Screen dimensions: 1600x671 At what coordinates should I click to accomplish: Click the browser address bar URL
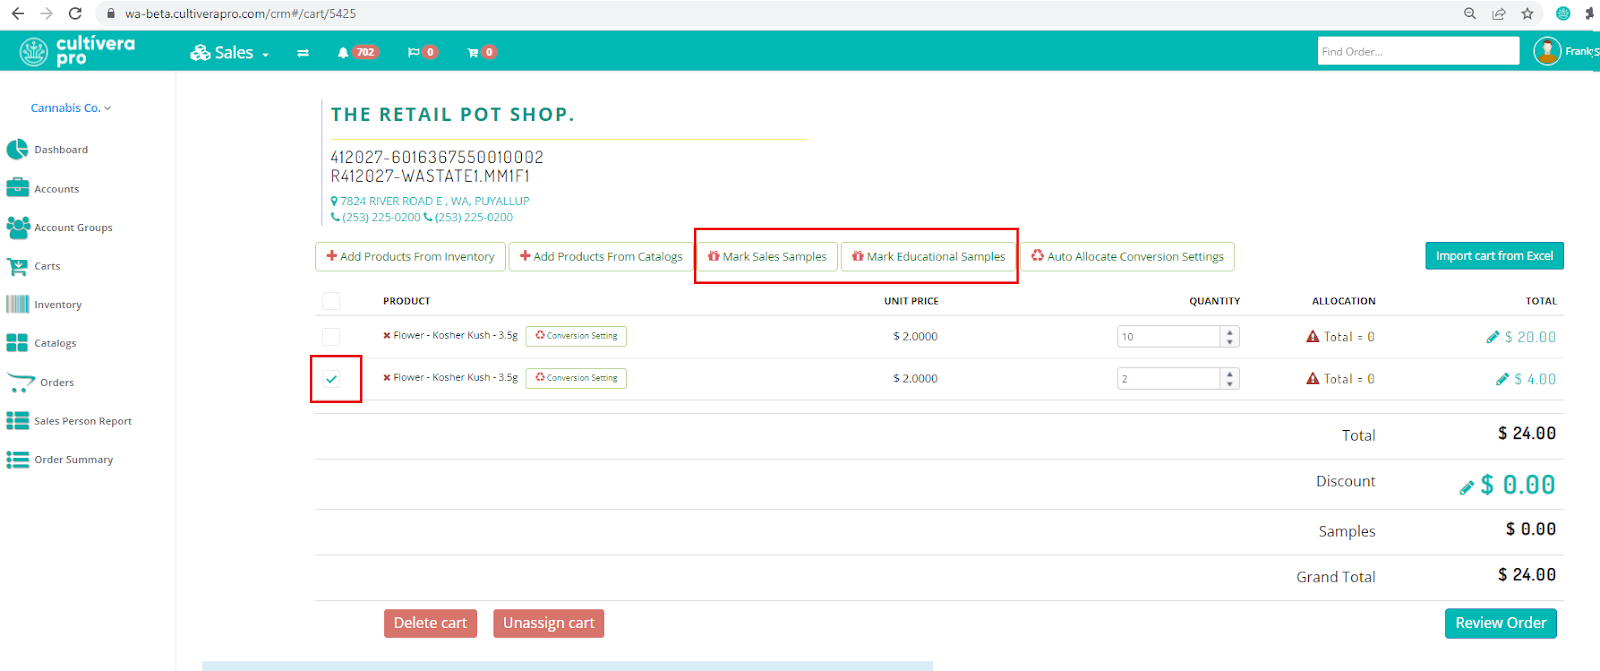pyautogui.click(x=240, y=14)
